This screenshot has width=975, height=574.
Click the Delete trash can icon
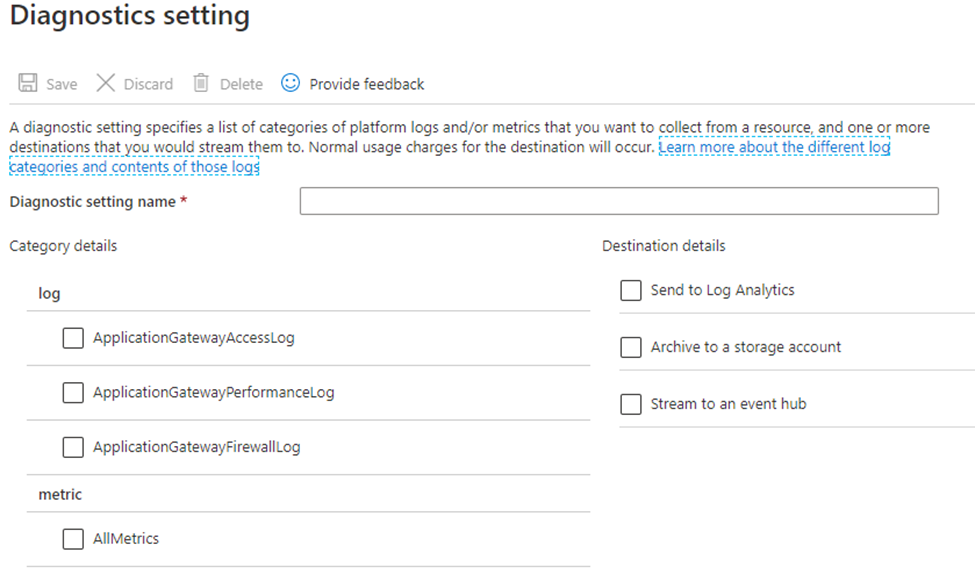201,84
